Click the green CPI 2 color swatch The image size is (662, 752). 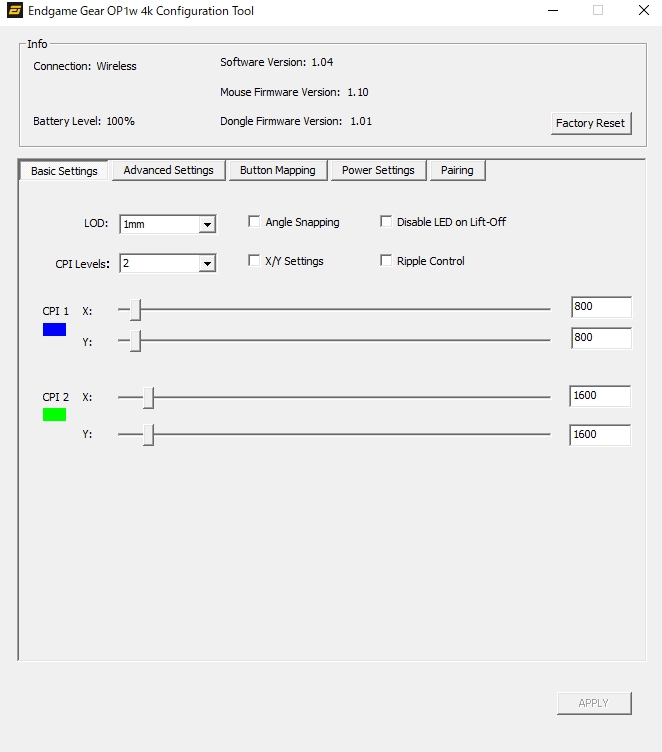tap(54, 414)
